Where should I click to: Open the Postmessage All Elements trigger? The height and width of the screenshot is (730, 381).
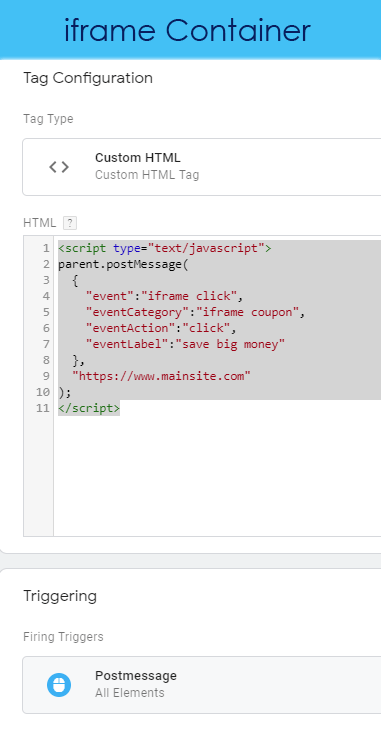202,685
